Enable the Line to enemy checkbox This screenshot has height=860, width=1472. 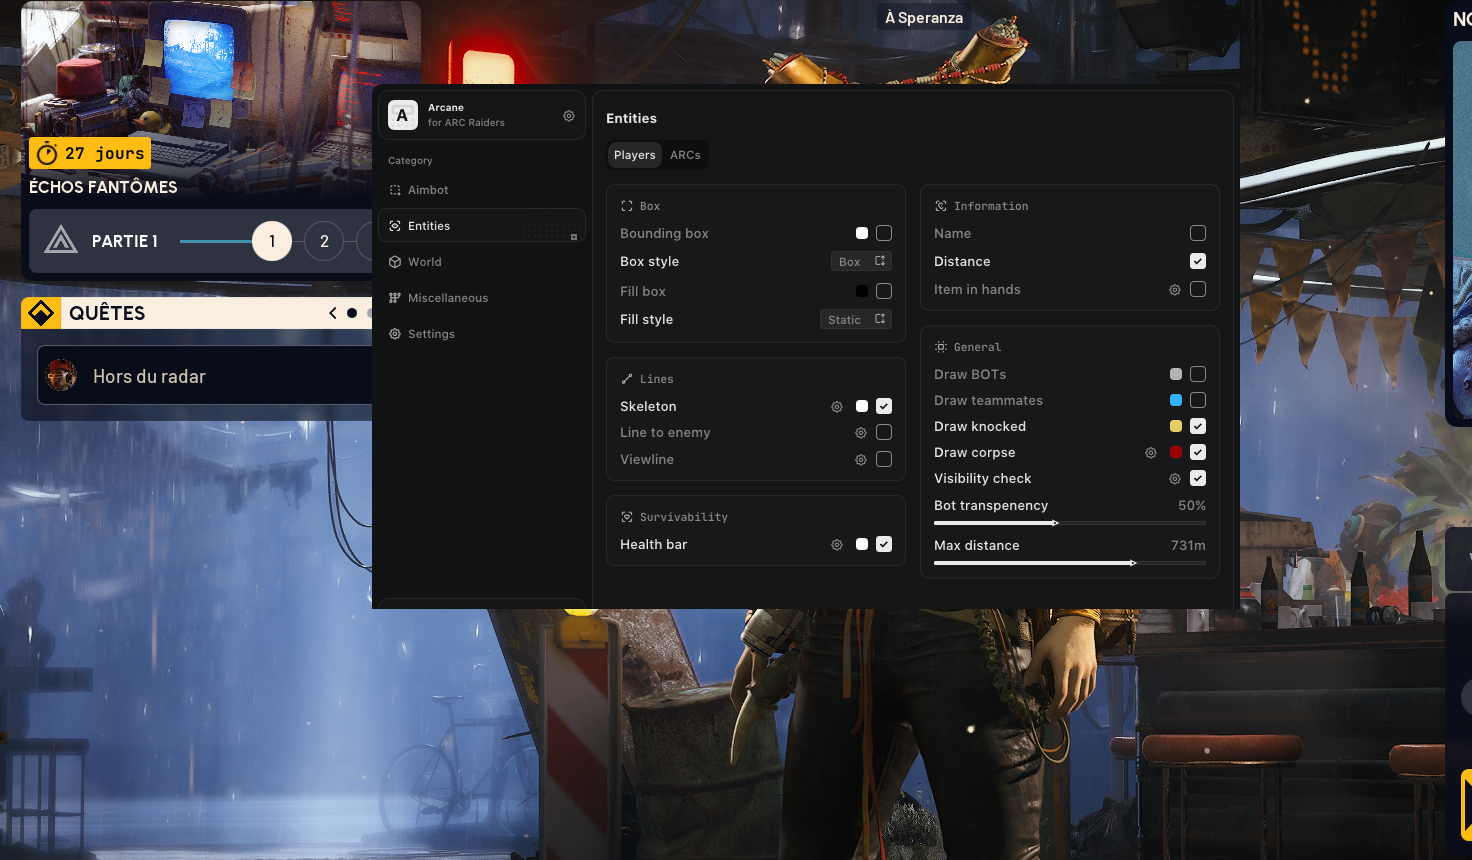[x=884, y=432]
